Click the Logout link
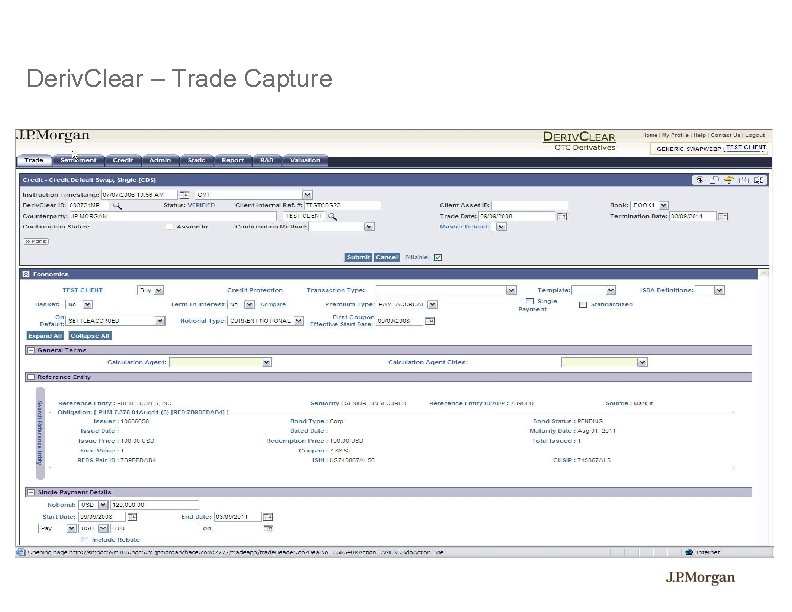792x612 pixels. tap(755, 135)
